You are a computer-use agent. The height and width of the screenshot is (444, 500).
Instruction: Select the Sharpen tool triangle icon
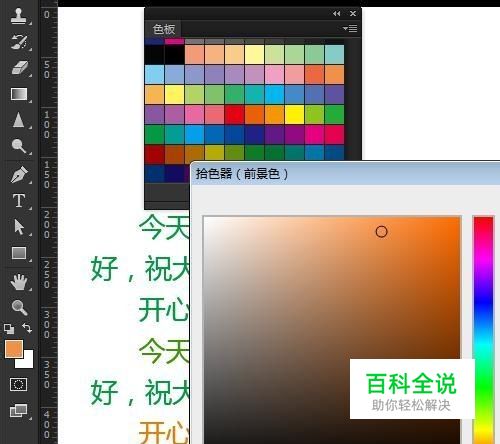click(x=18, y=120)
